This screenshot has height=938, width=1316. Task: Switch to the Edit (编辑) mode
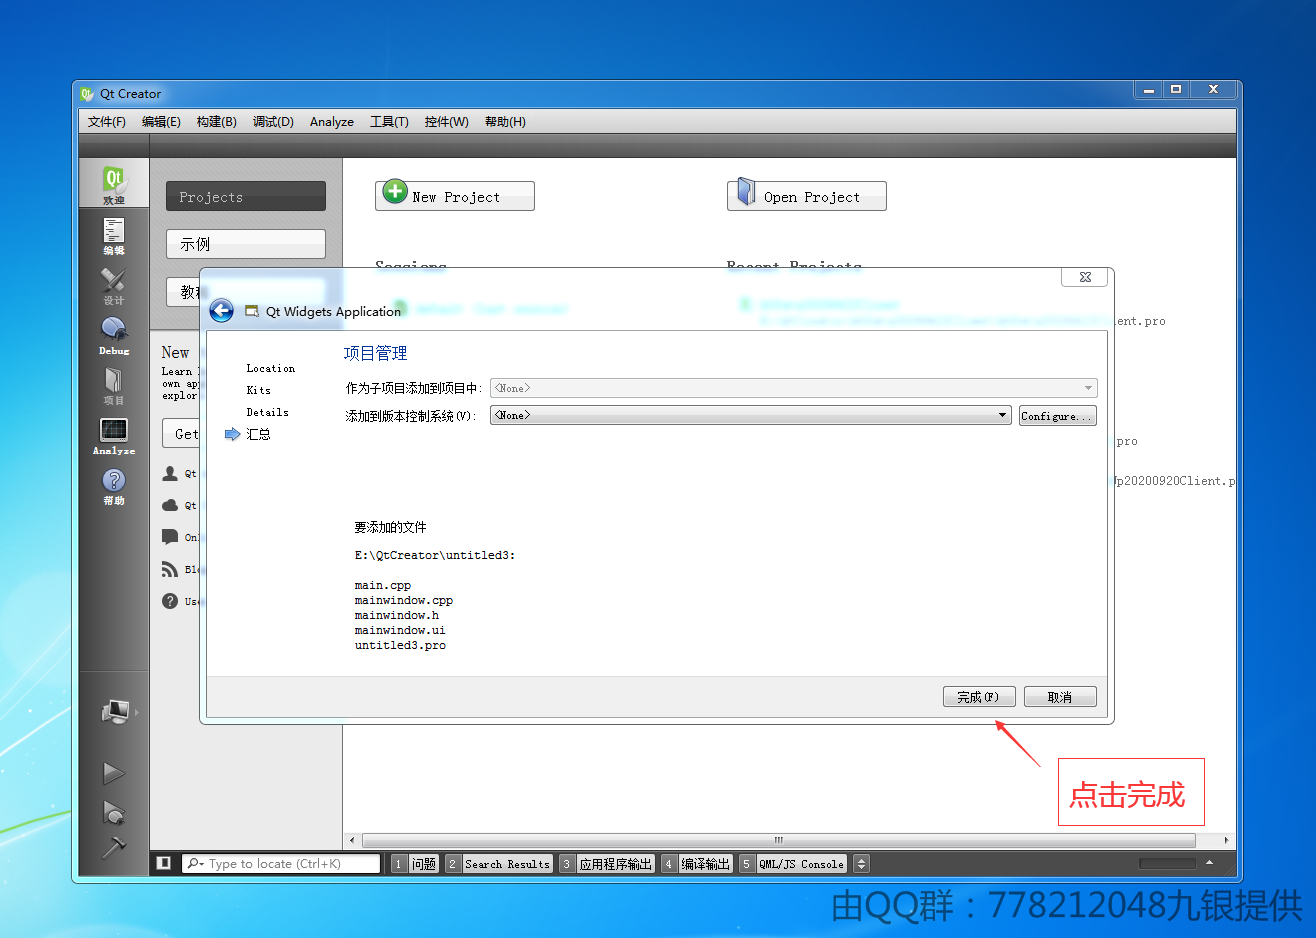[114, 236]
